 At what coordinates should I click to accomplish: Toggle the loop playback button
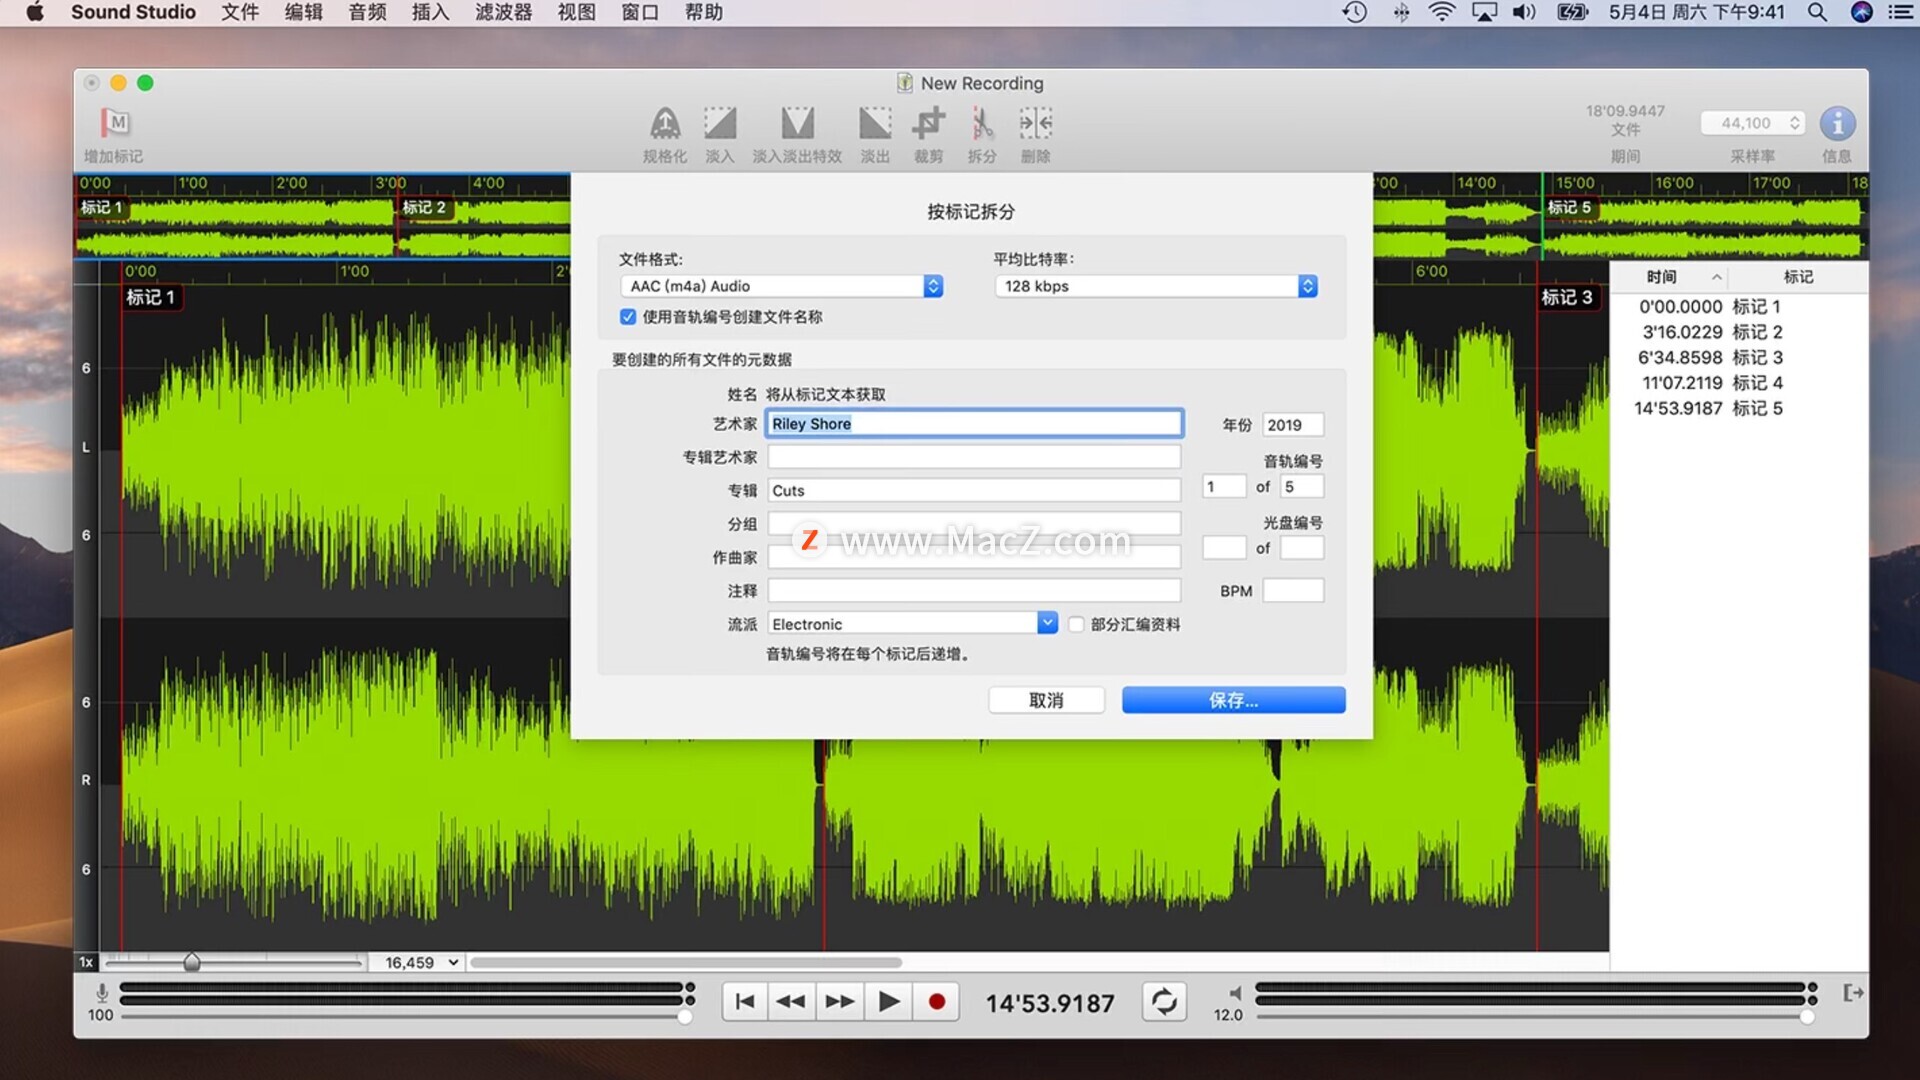coord(1164,1002)
